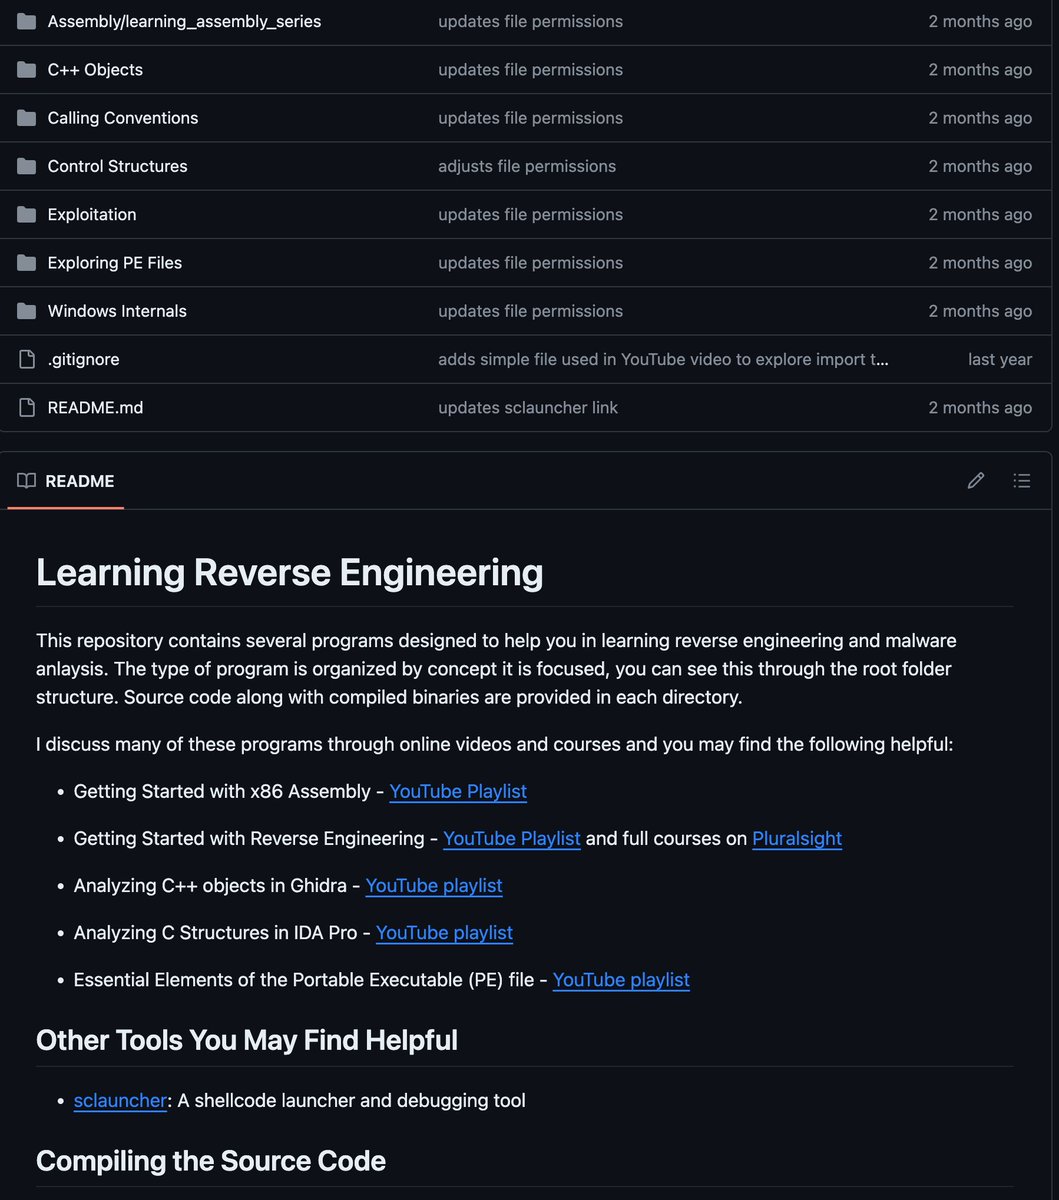Open the .gitignore file
This screenshot has height=1200, width=1059.
83,358
